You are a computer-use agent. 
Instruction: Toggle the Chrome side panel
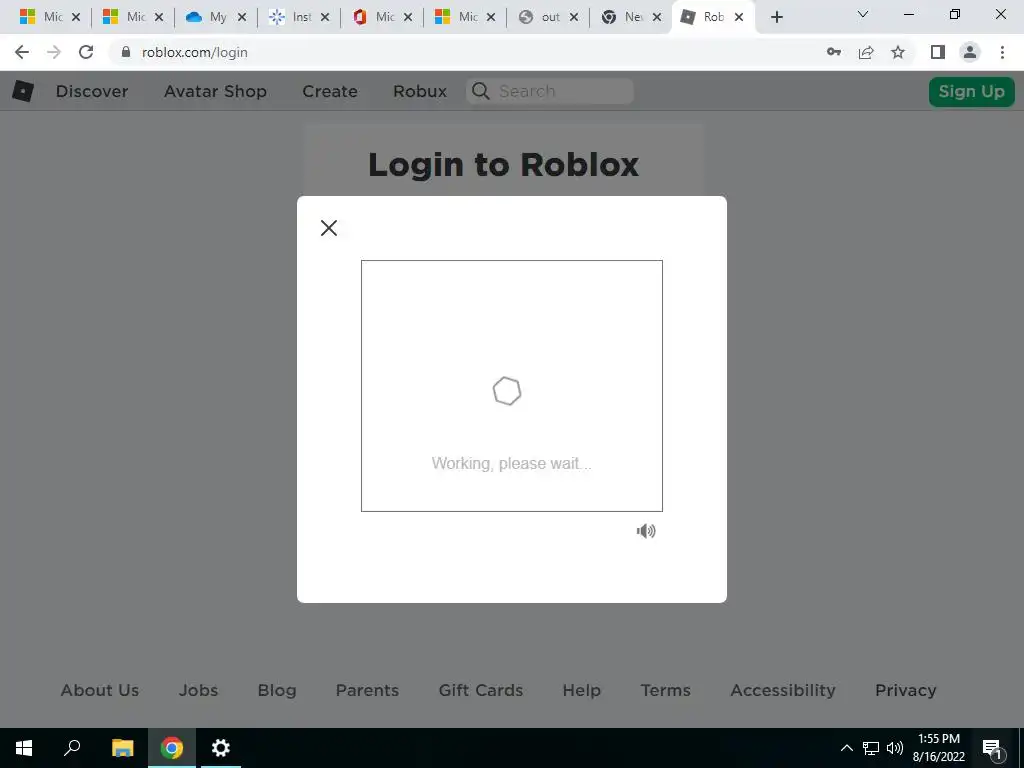pyautogui.click(x=938, y=52)
